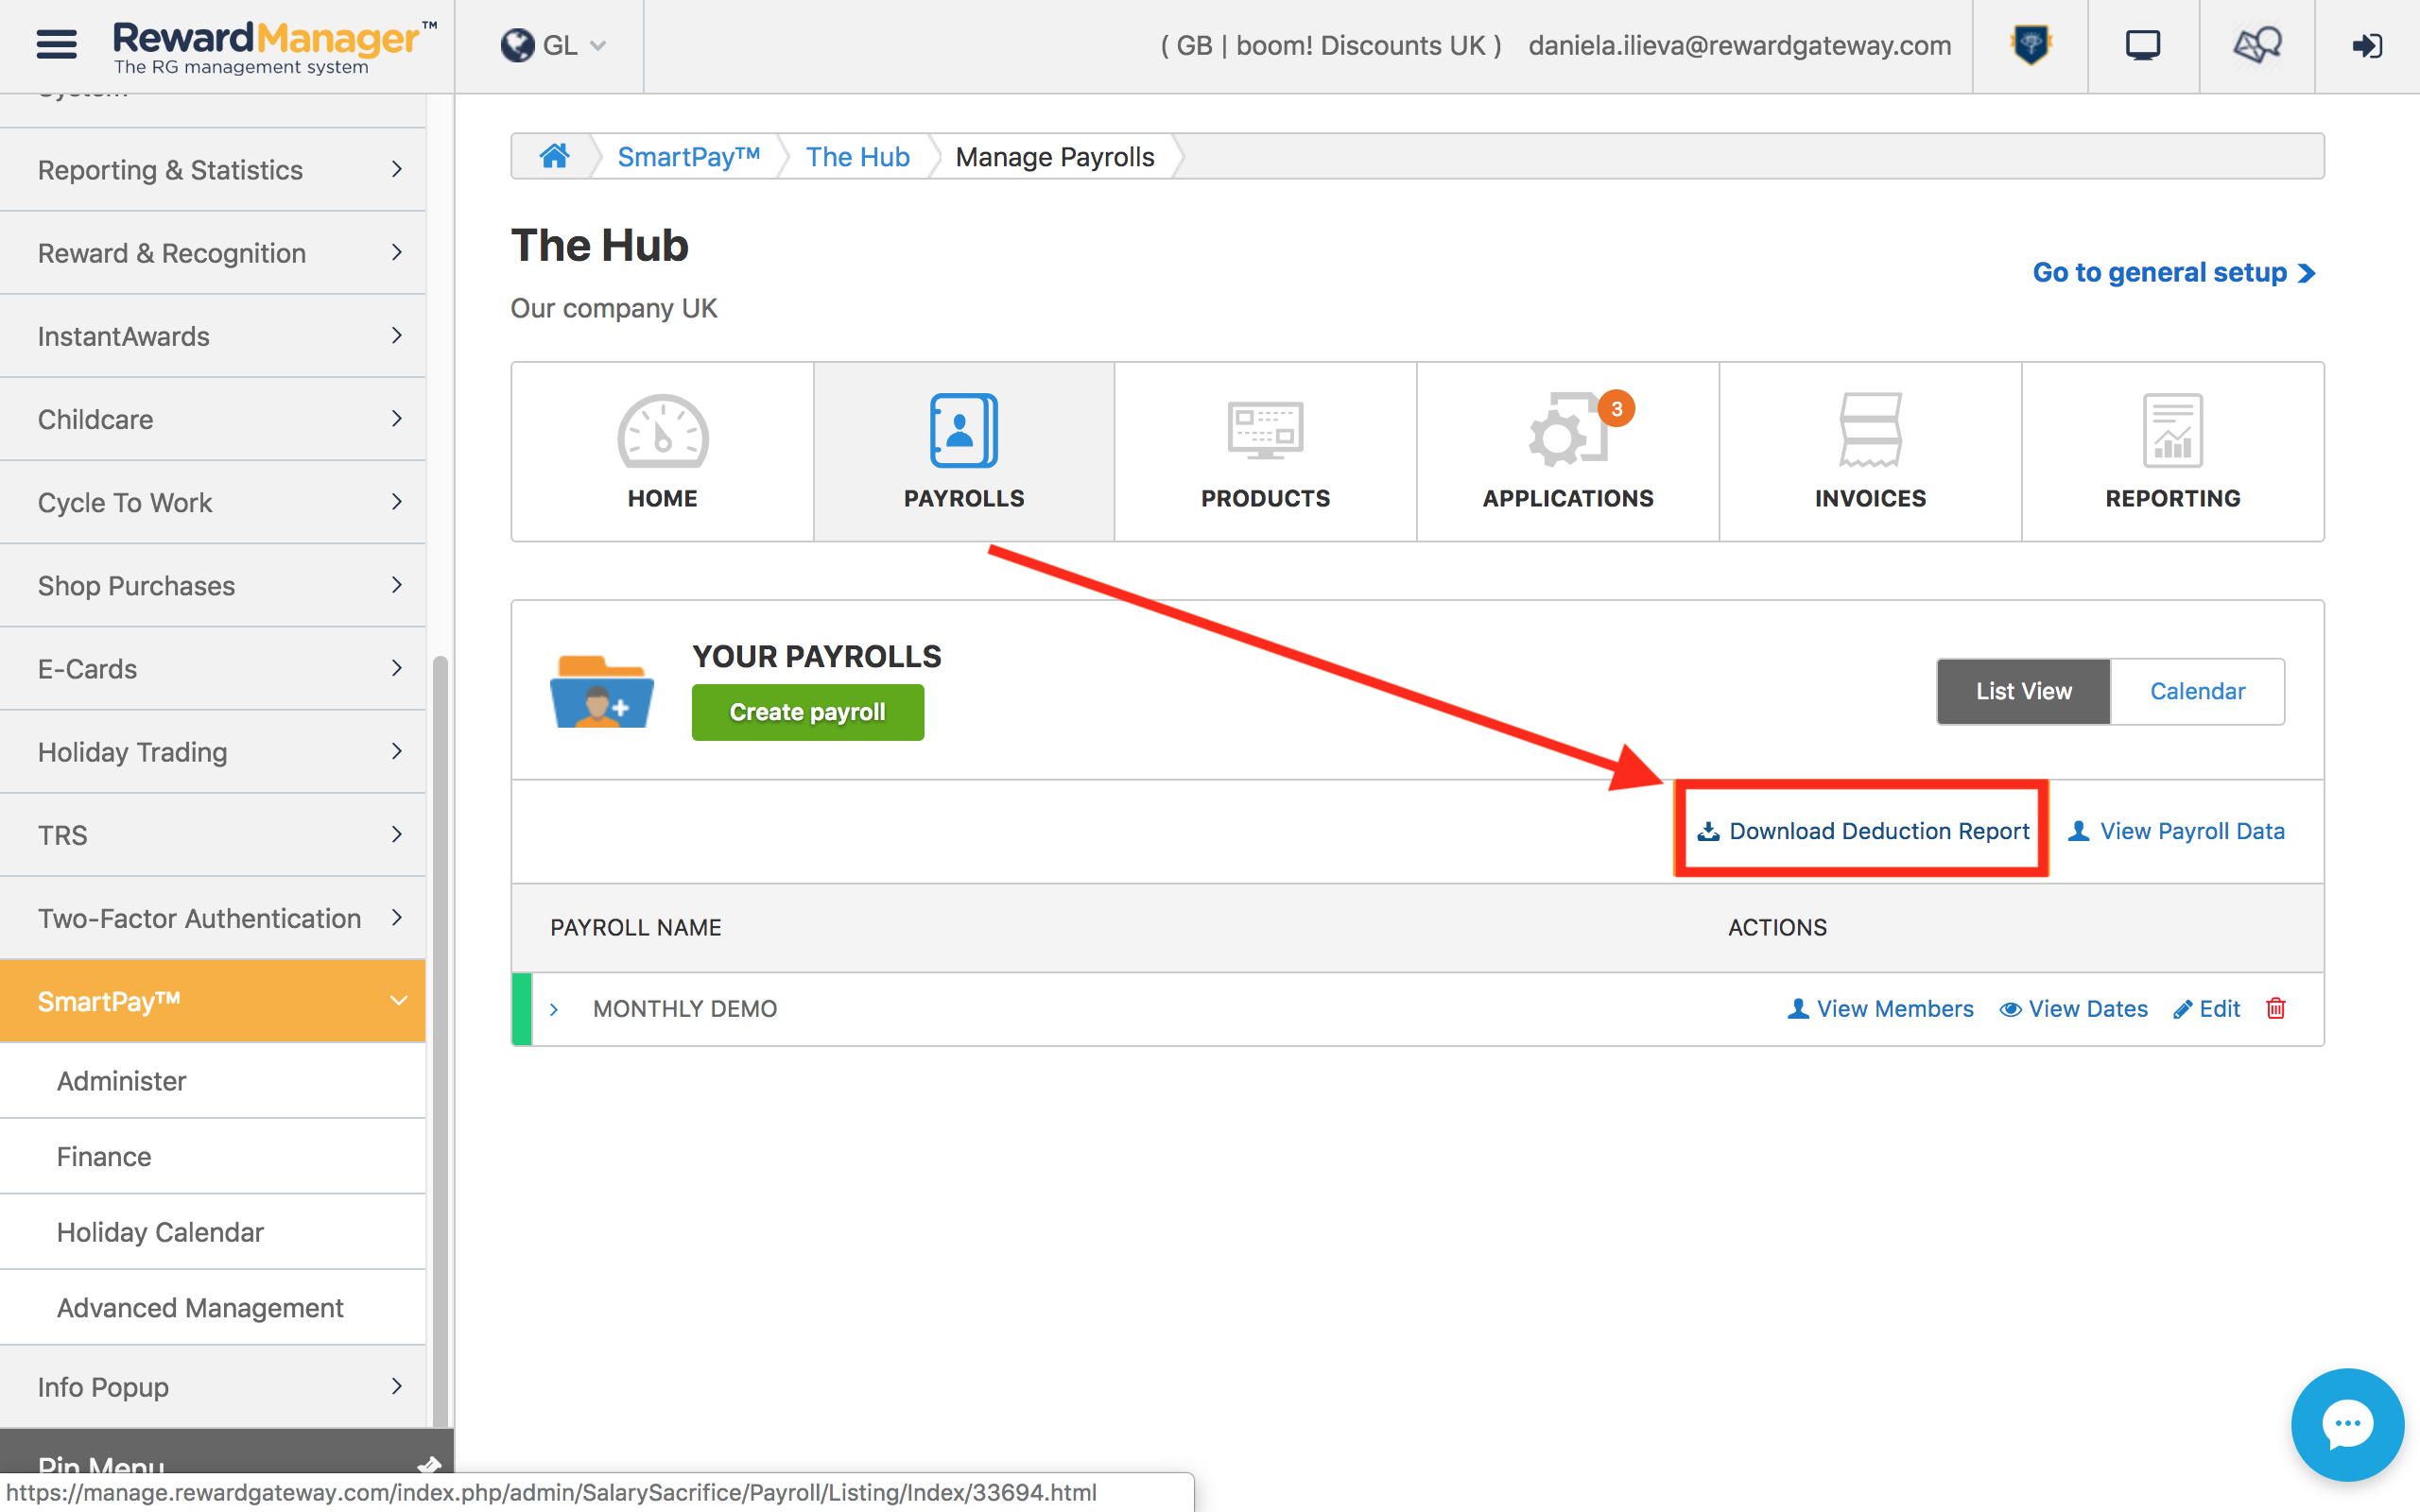Go to SmartPay™ breadcrumb link
Viewport: 2420px width, 1512px height.
[x=688, y=157]
